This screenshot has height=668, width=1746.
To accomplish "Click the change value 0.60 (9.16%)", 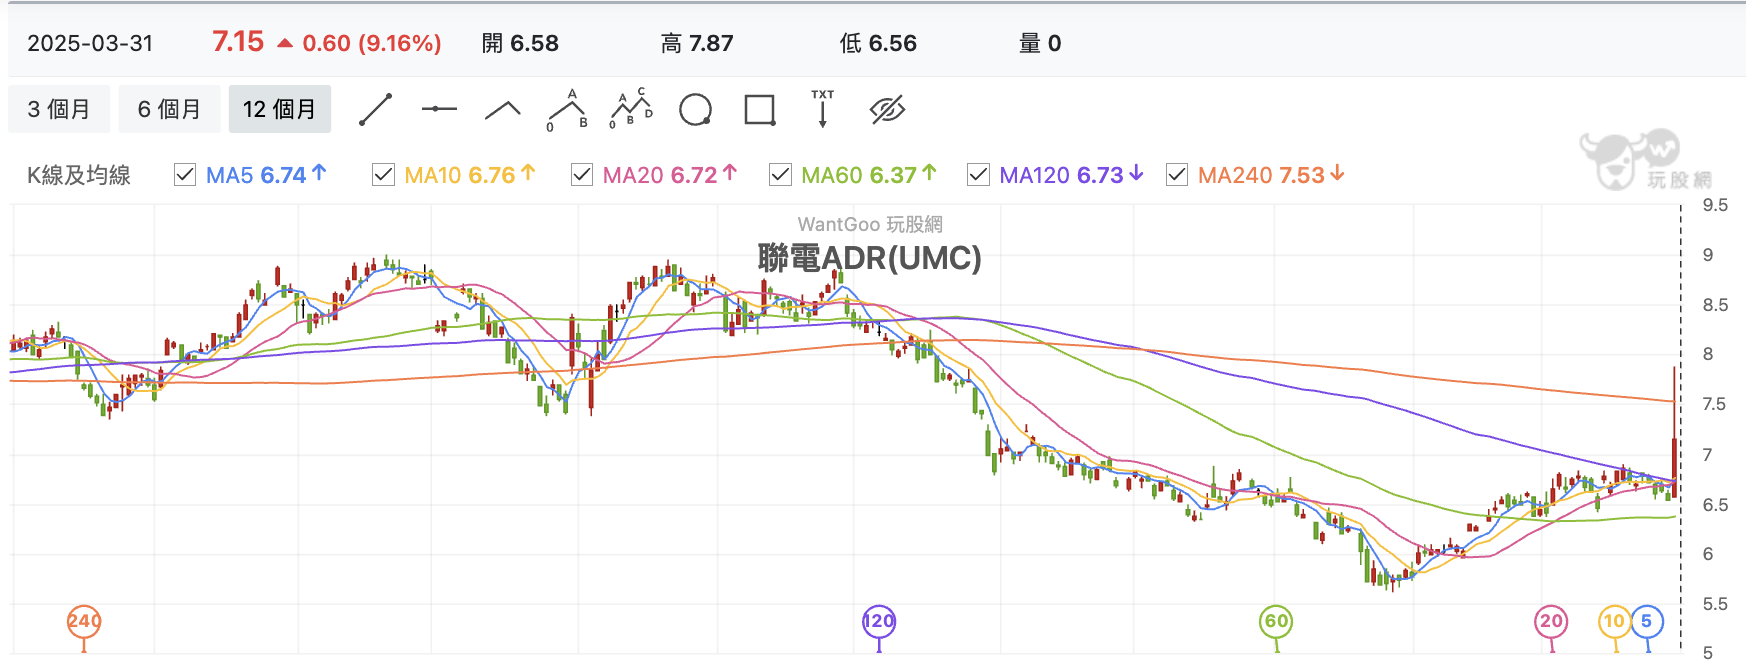I will [x=372, y=43].
